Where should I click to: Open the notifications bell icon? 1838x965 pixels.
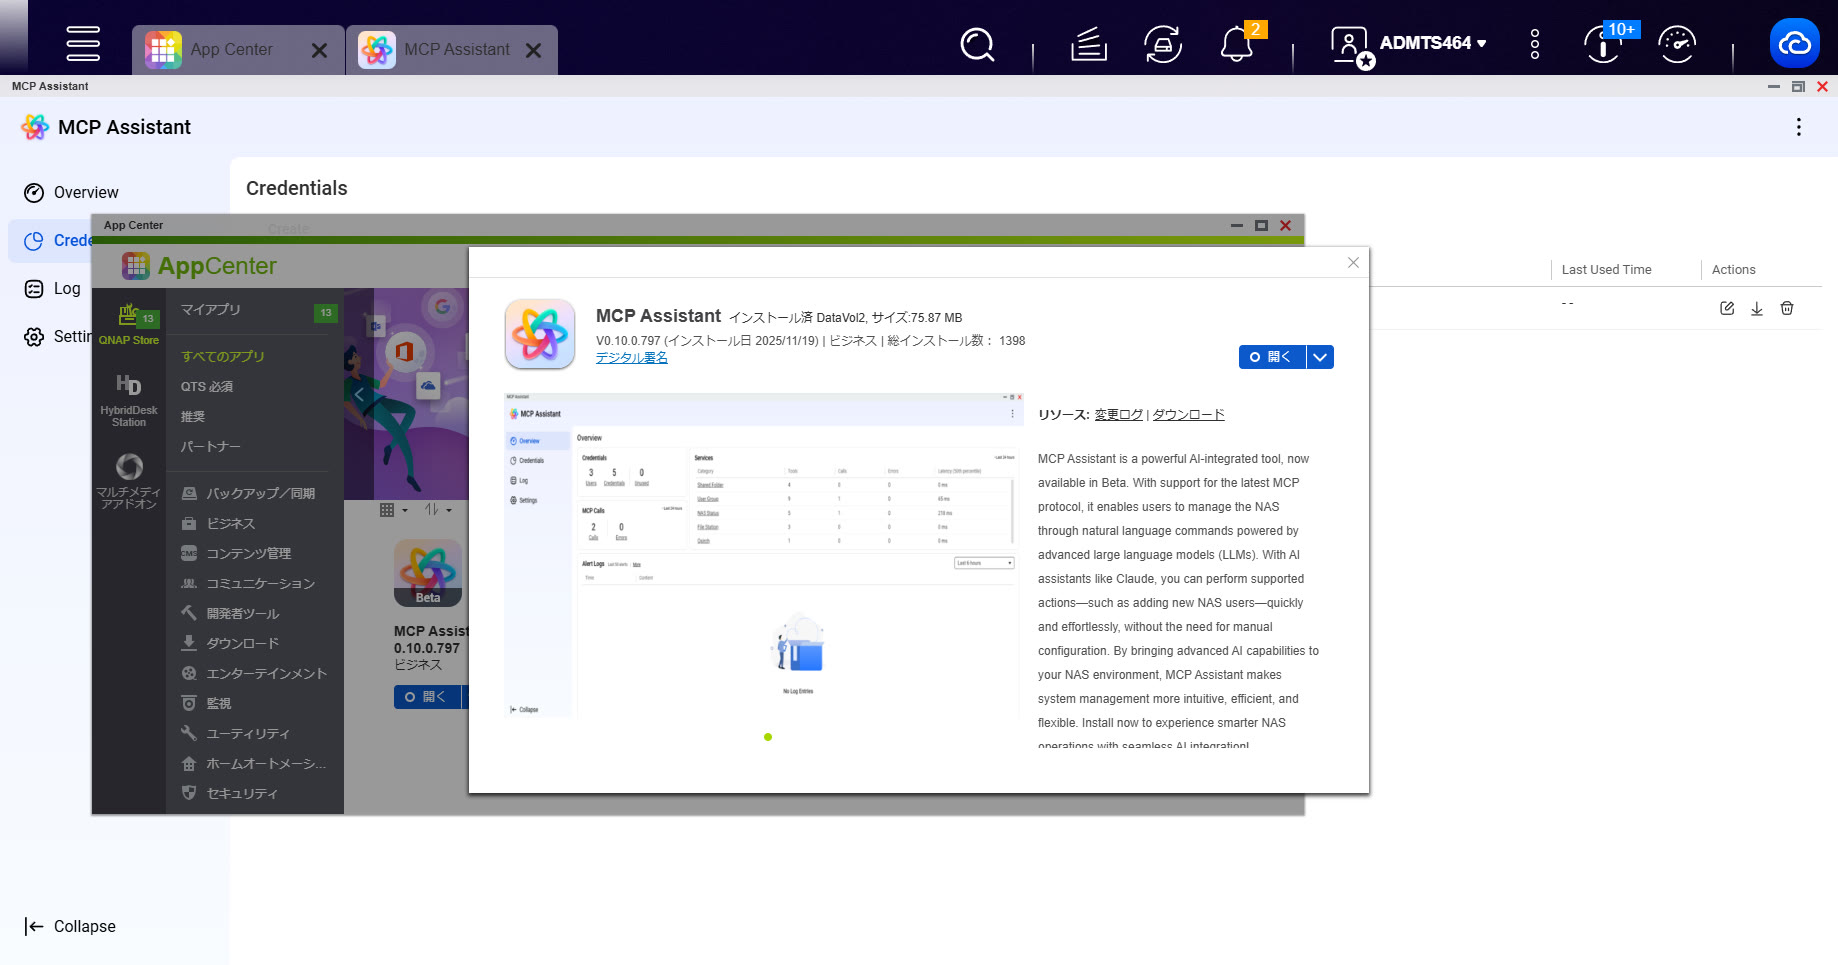(1237, 44)
